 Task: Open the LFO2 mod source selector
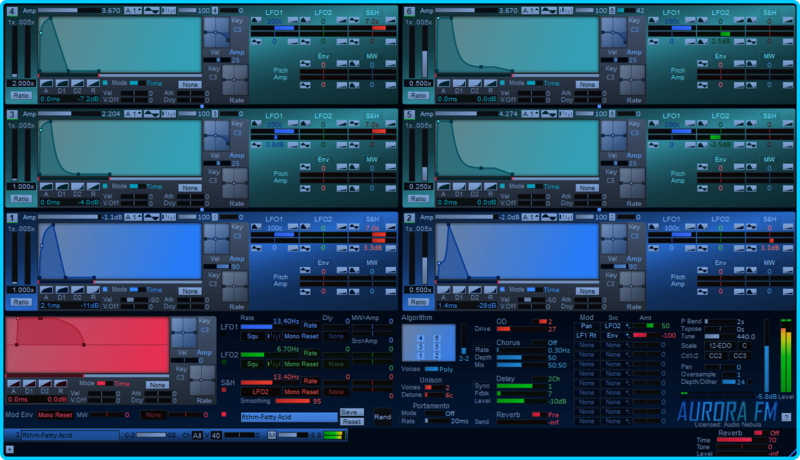pos(612,326)
